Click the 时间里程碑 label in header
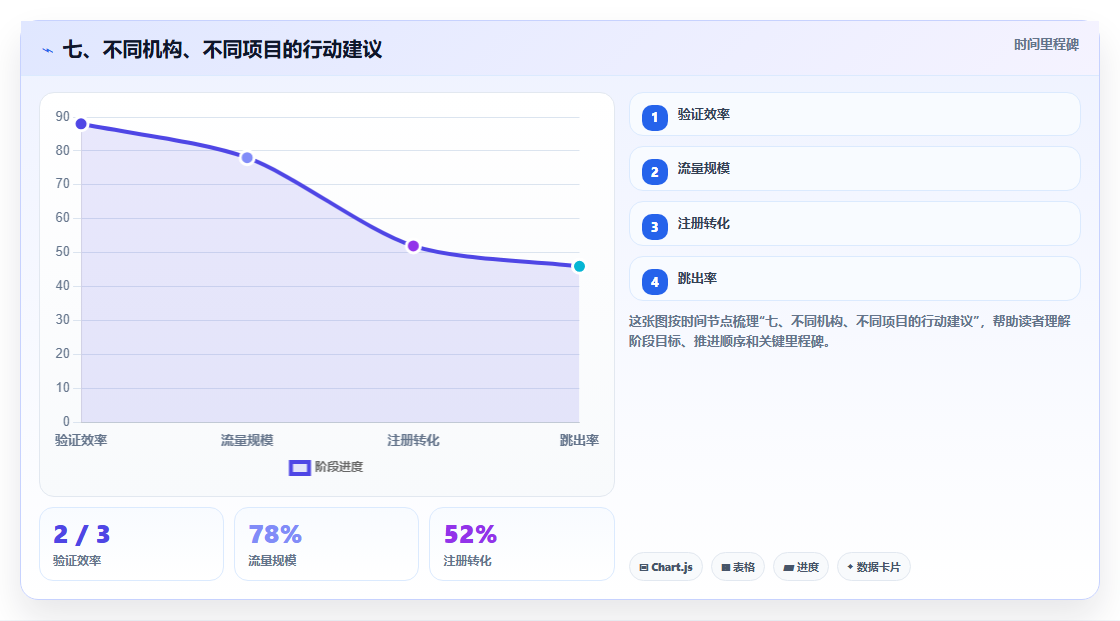 1046,44
